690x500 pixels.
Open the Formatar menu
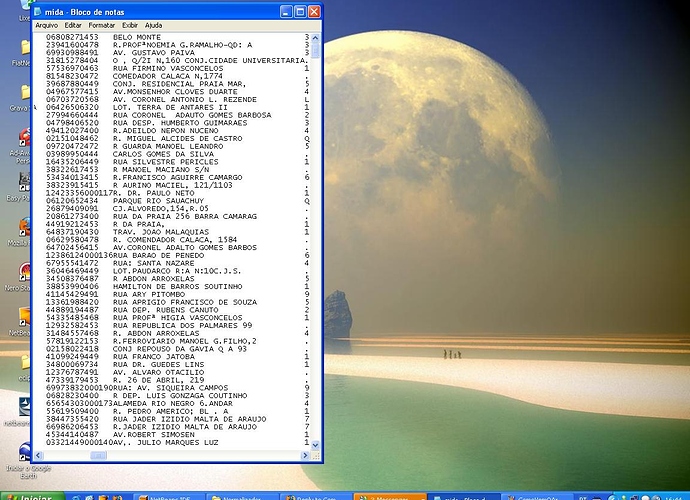pos(101,24)
